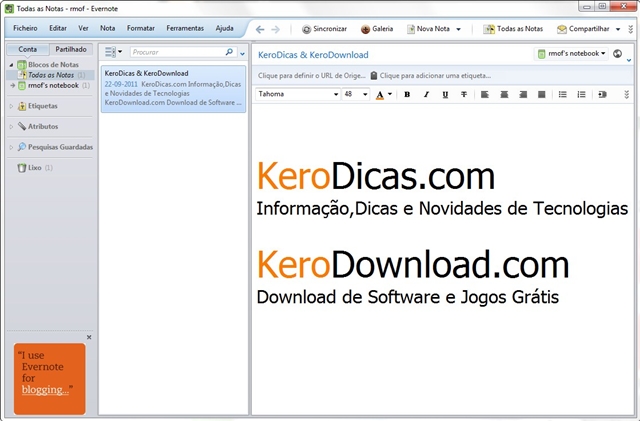Image resolution: width=640 pixels, height=421 pixels.
Task: Click the Compartilhar share button
Action: coord(583,29)
